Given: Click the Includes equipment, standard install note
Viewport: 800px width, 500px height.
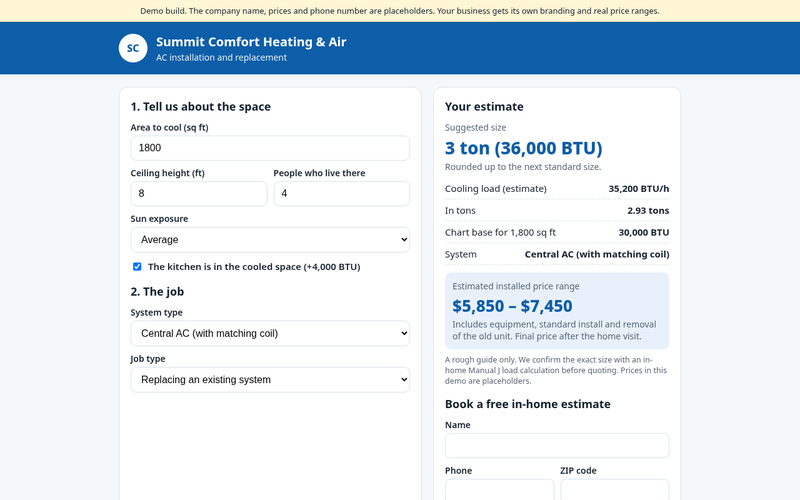Looking at the screenshot, I should [x=554, y=330].
